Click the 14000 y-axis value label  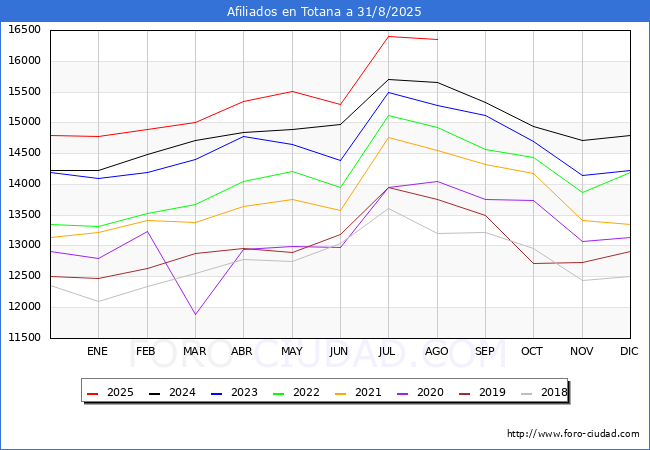click(x=24, y=184)
